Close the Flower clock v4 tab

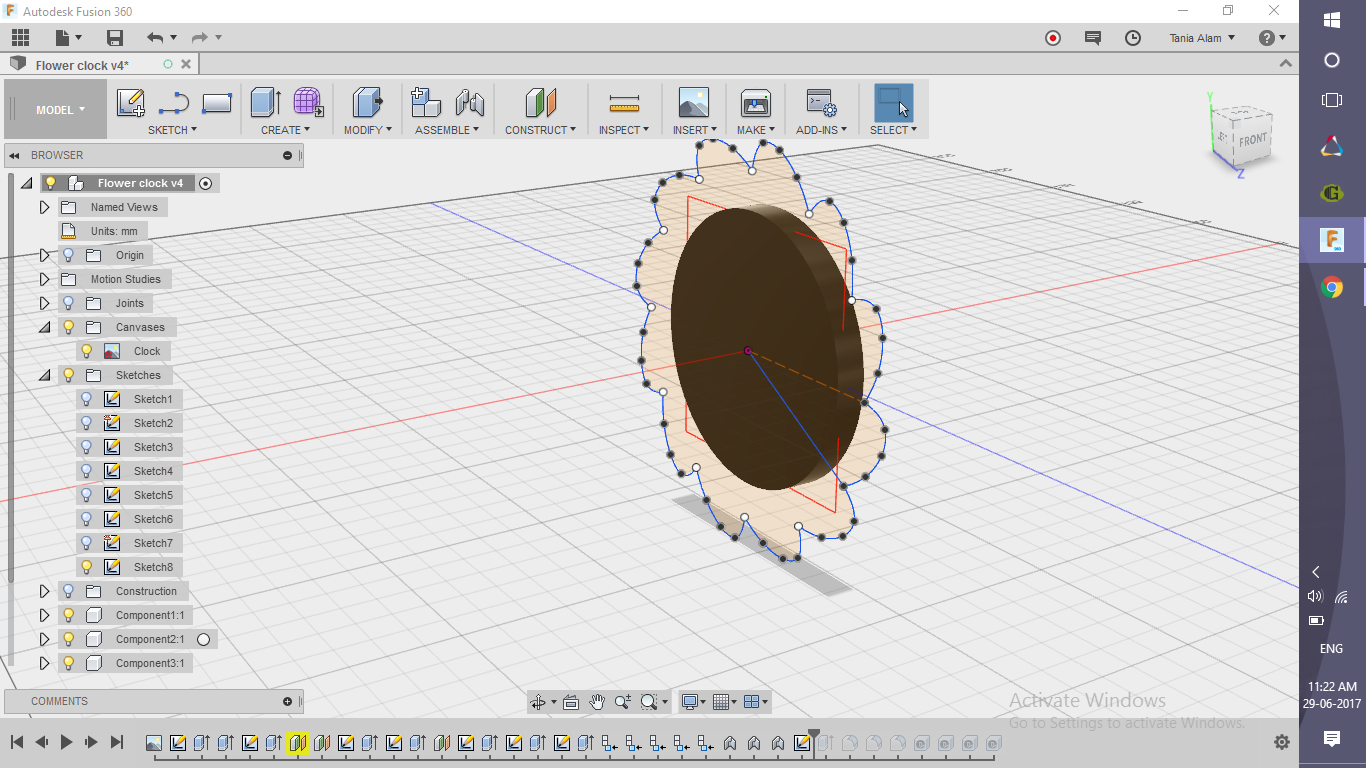[185, 64]
